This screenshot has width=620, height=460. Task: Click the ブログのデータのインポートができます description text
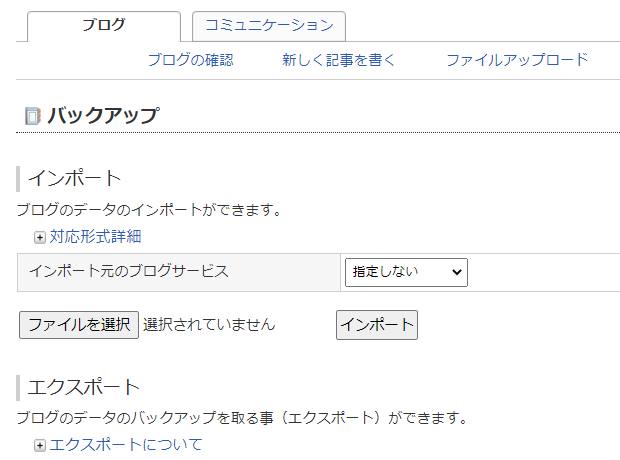tap(149, 210)
